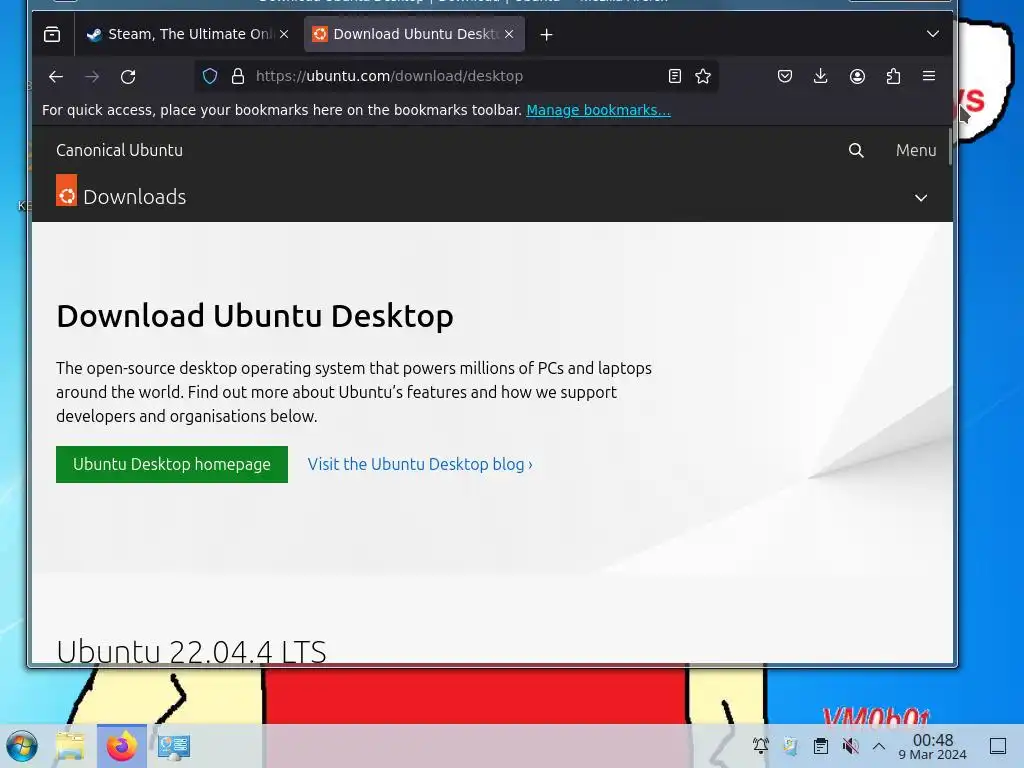Close the Download Ubuntu Desktop tab

509,34
